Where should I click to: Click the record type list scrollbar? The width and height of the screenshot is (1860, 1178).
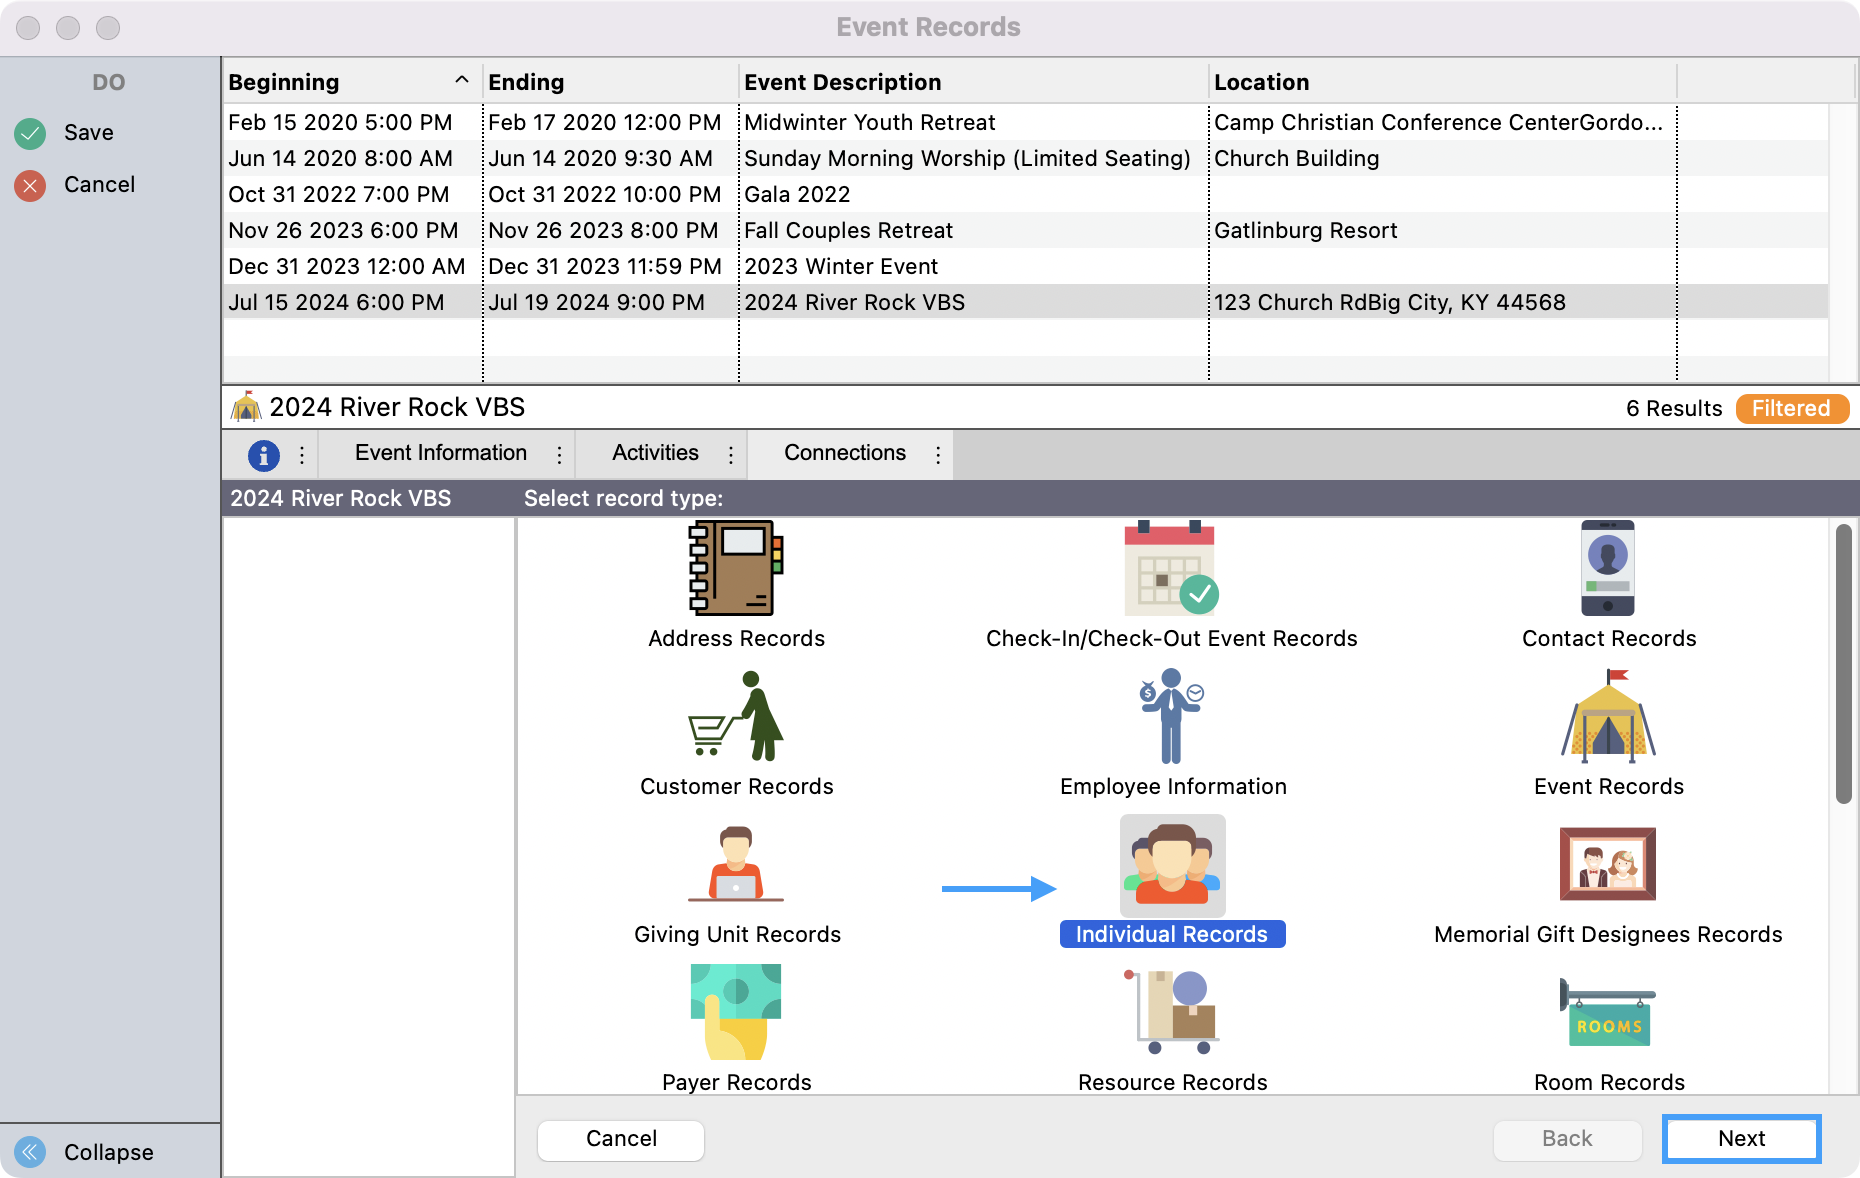(x=1843, y=664)
